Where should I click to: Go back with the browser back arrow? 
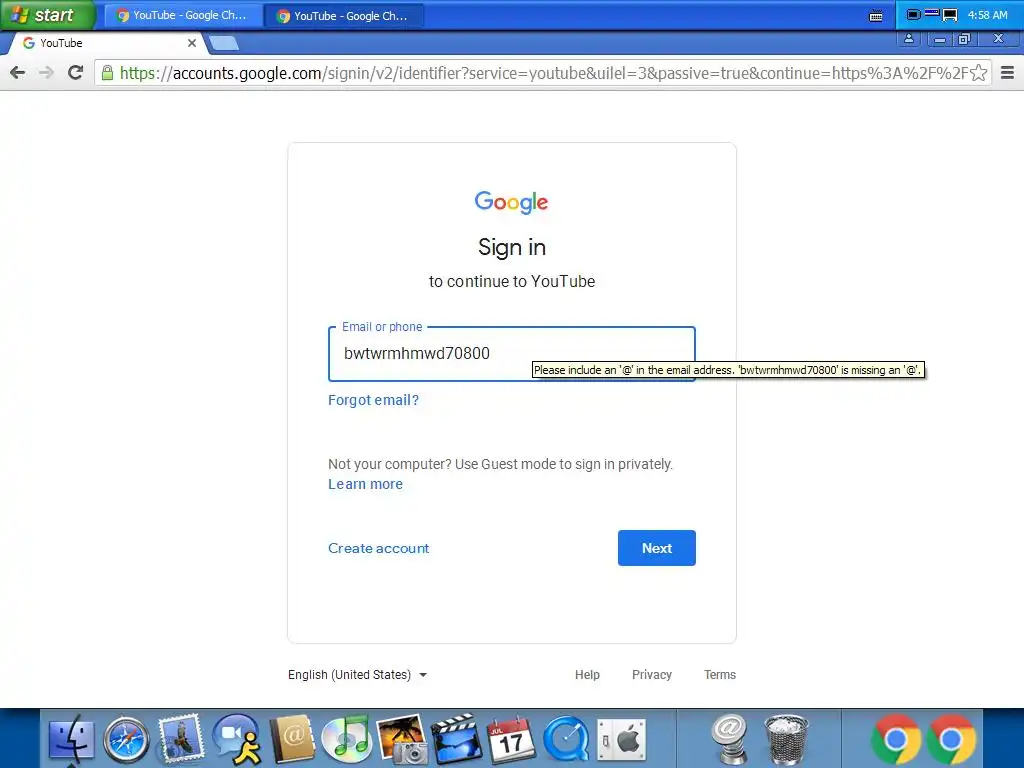pos(18,72)
